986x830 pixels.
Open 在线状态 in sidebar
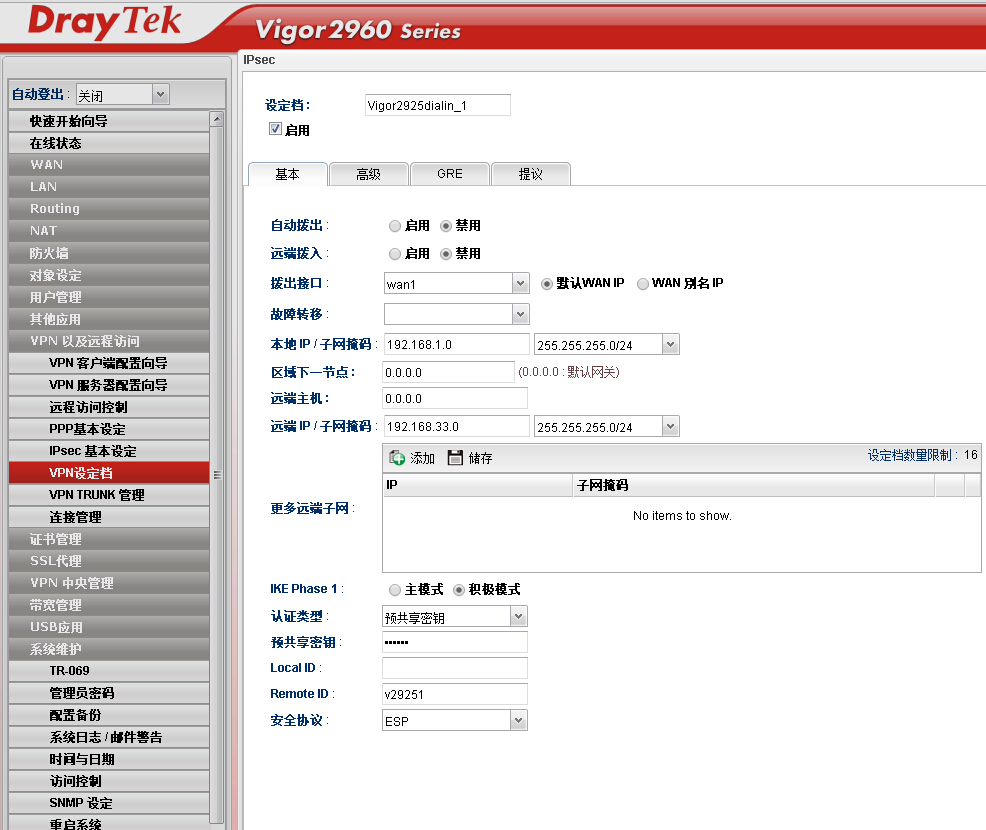[109, 143]
